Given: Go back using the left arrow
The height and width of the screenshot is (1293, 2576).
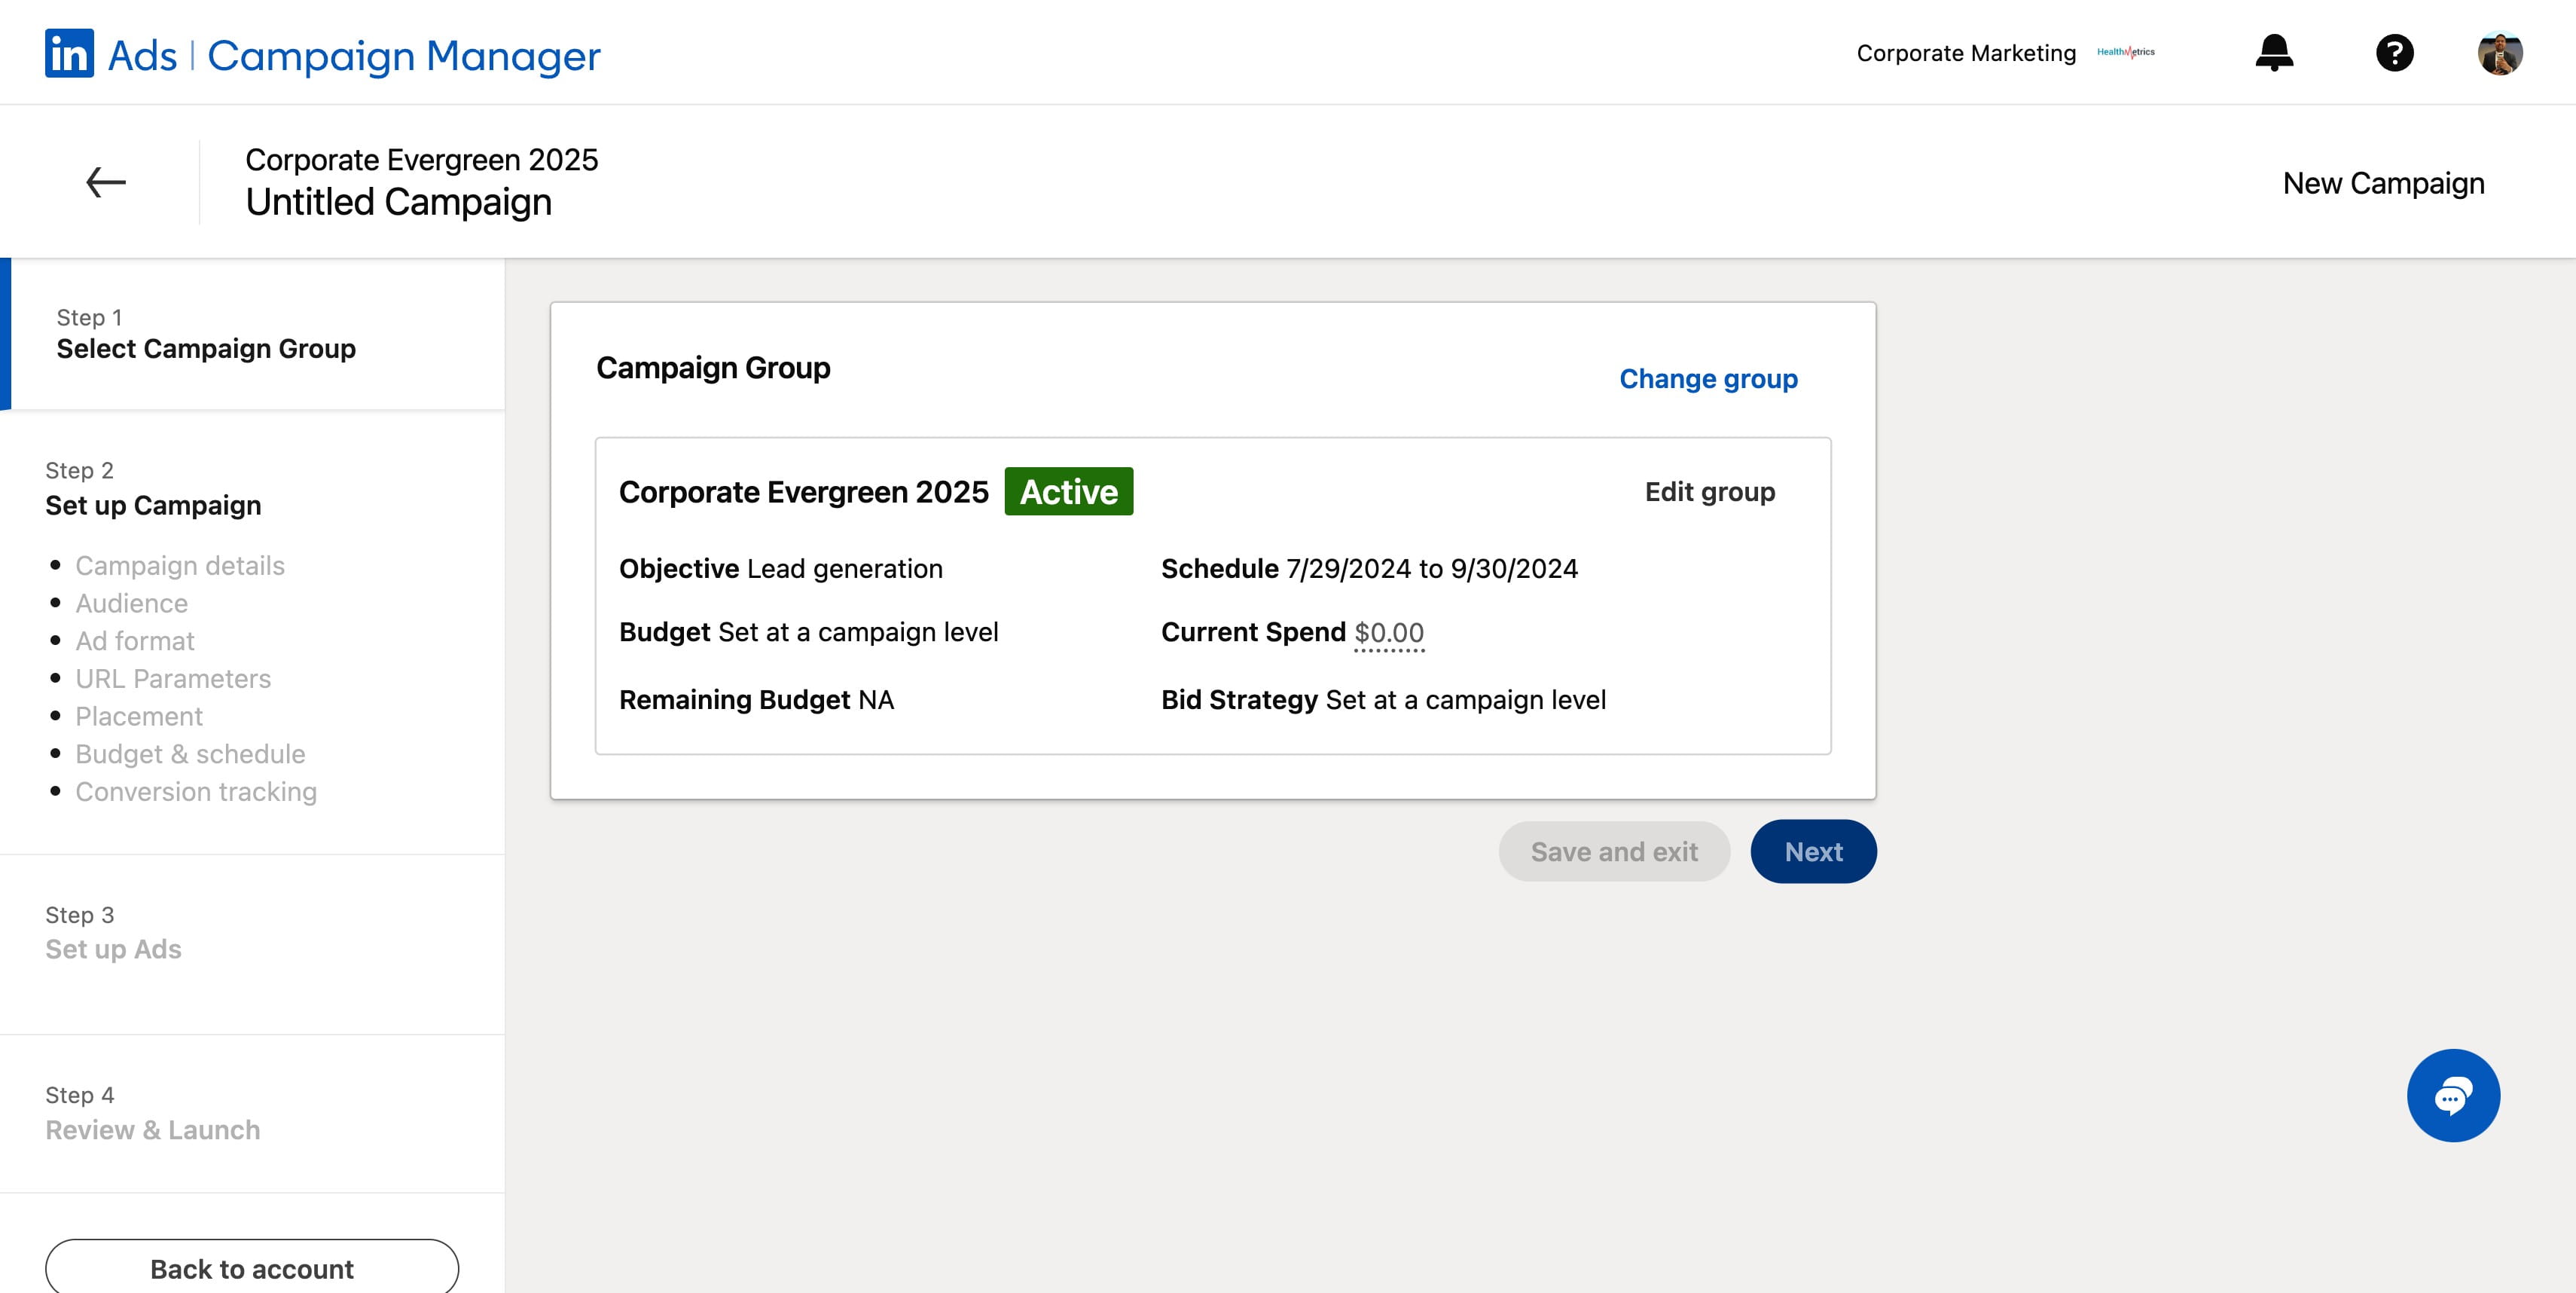Looking at the screenshot, I should click(x=106, y=182).
